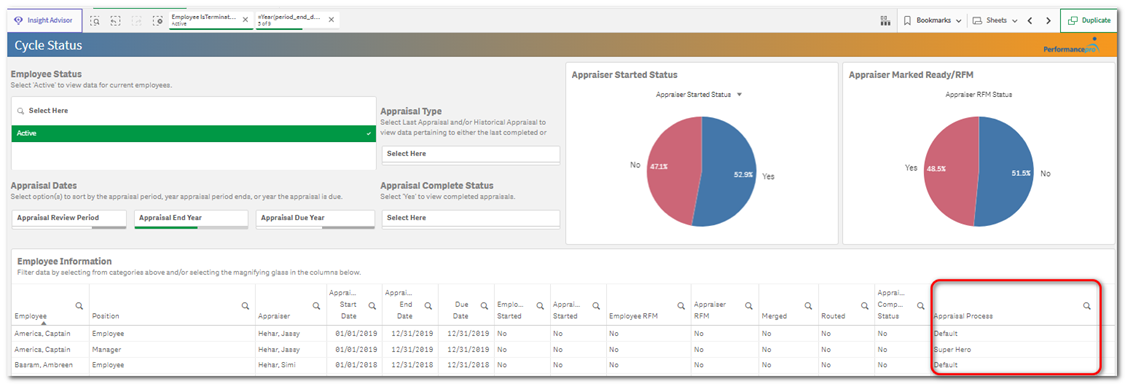Viewport: 1125px width, 384px height.
Task: Search the Merged column
Action: [808, 306]
